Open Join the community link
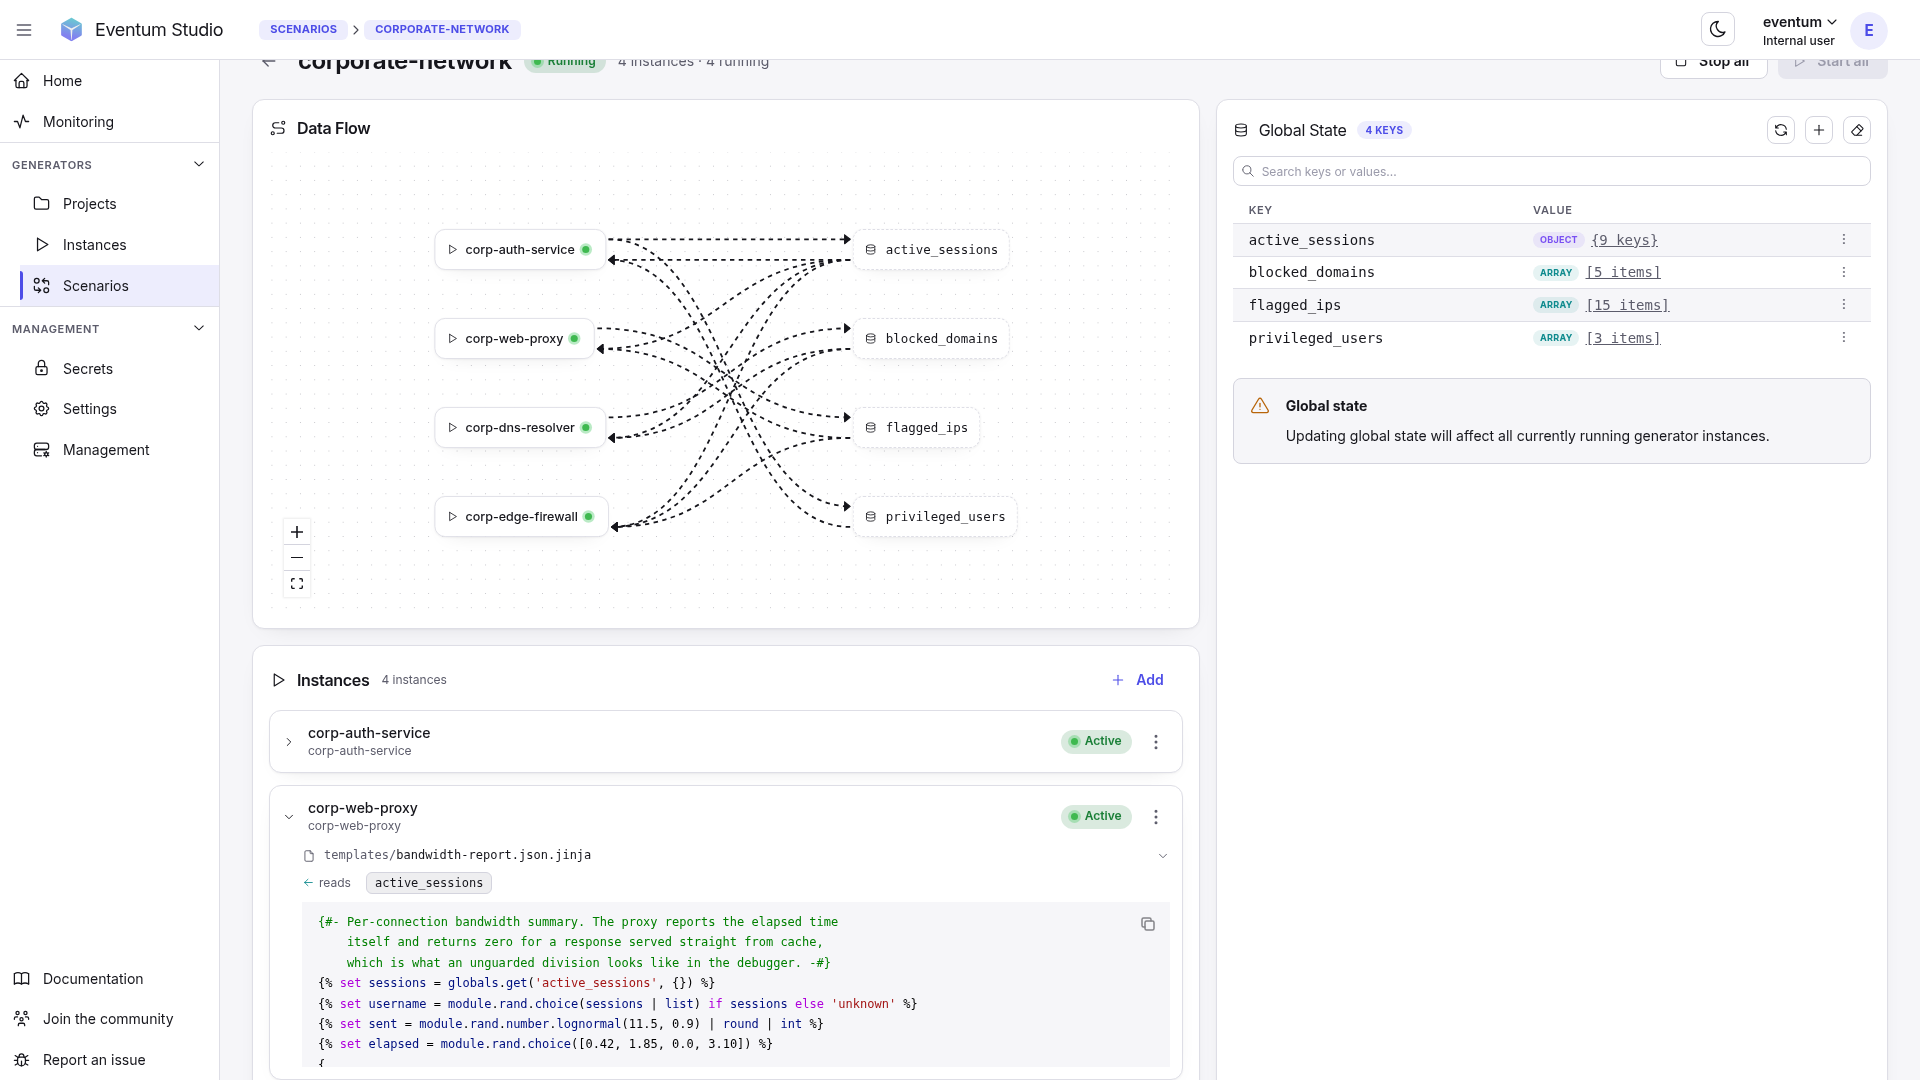This screenshot has width=1920, height=1080. [110, 1019]
